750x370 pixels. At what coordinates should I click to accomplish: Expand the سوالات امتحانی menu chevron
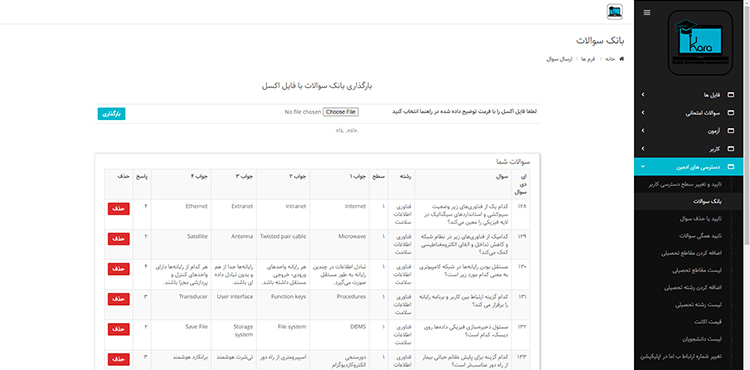[x=642, y=113]
